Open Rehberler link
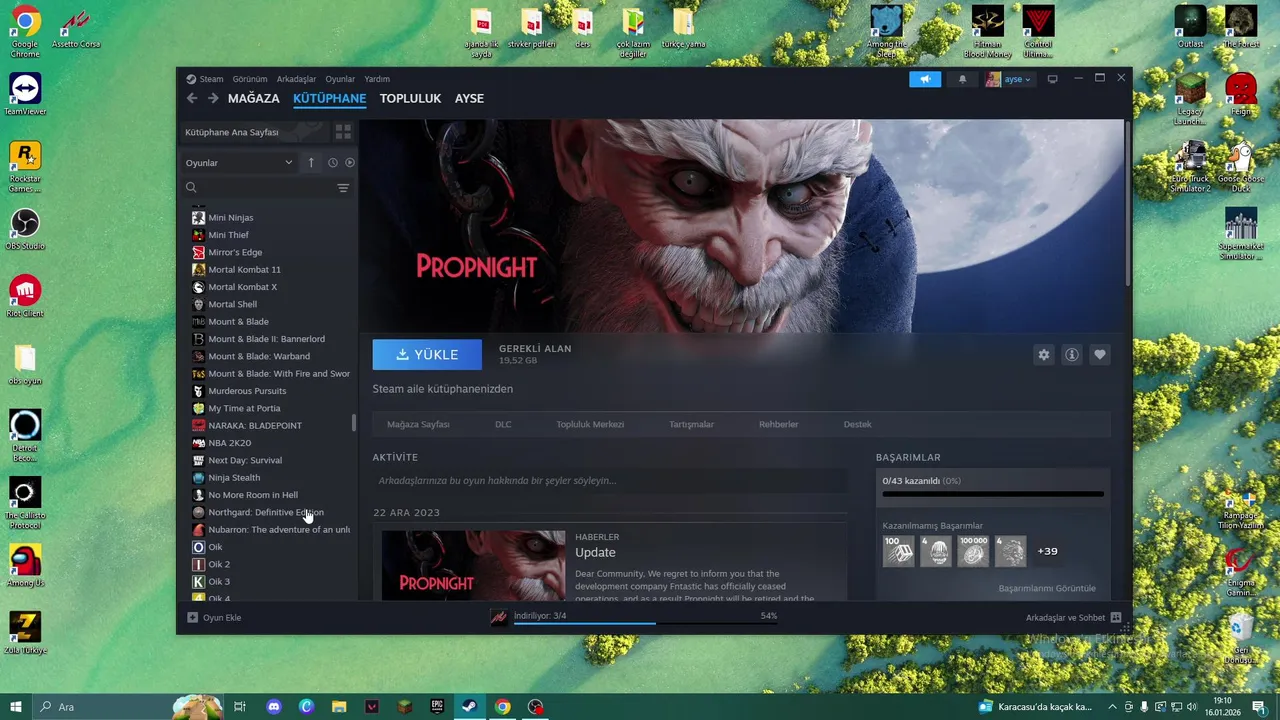The image size is (1280, 720). pyautogui.click(x=778, y=424)
